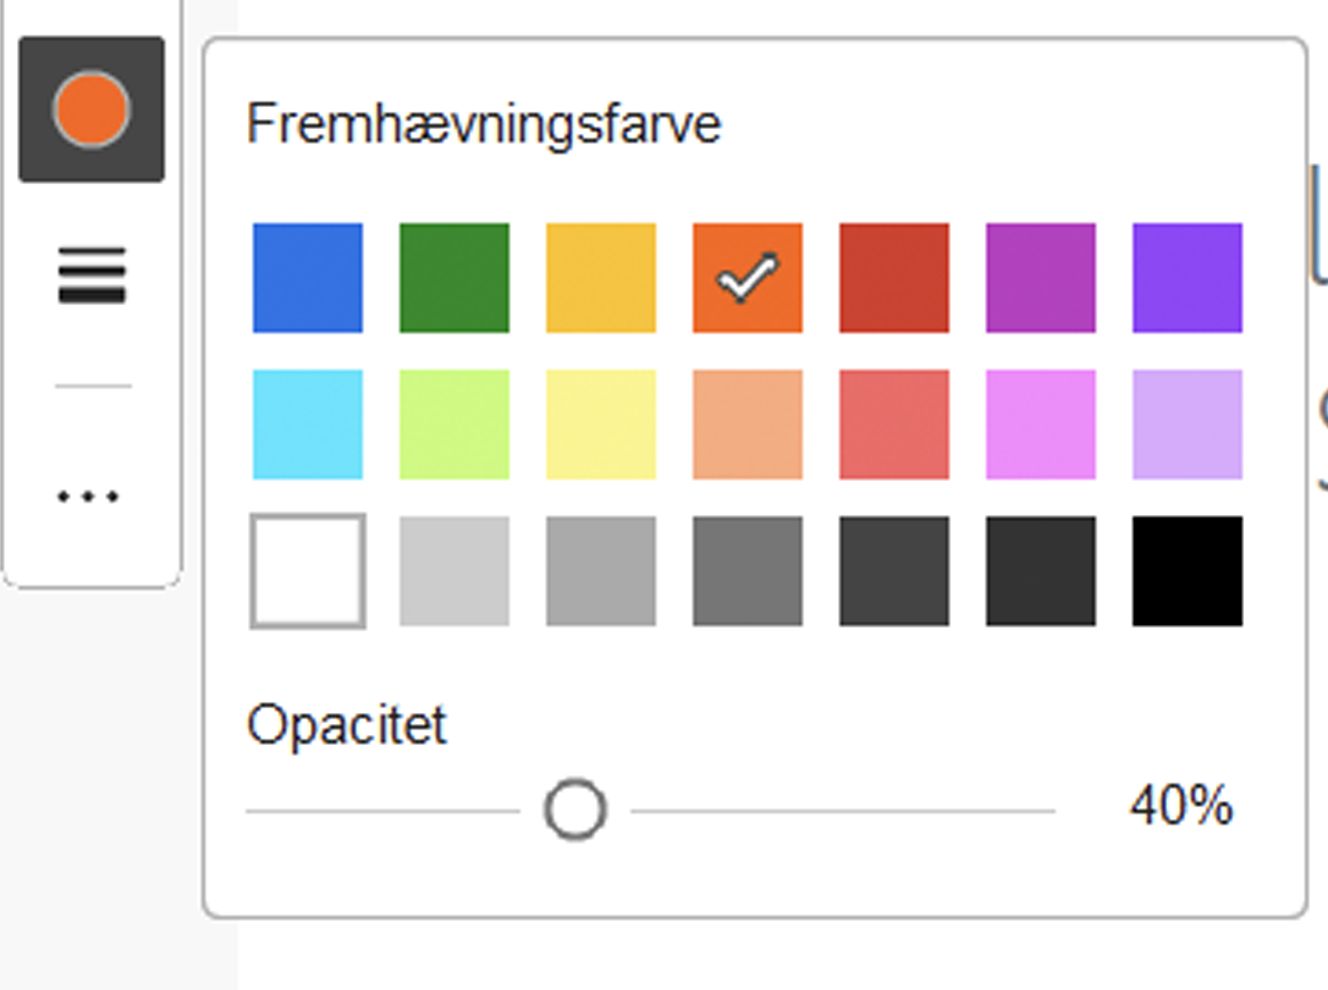This screenshot has height=990, width=1328.
Task: Open the three-dot more options menu
Action: pos(88,496)
